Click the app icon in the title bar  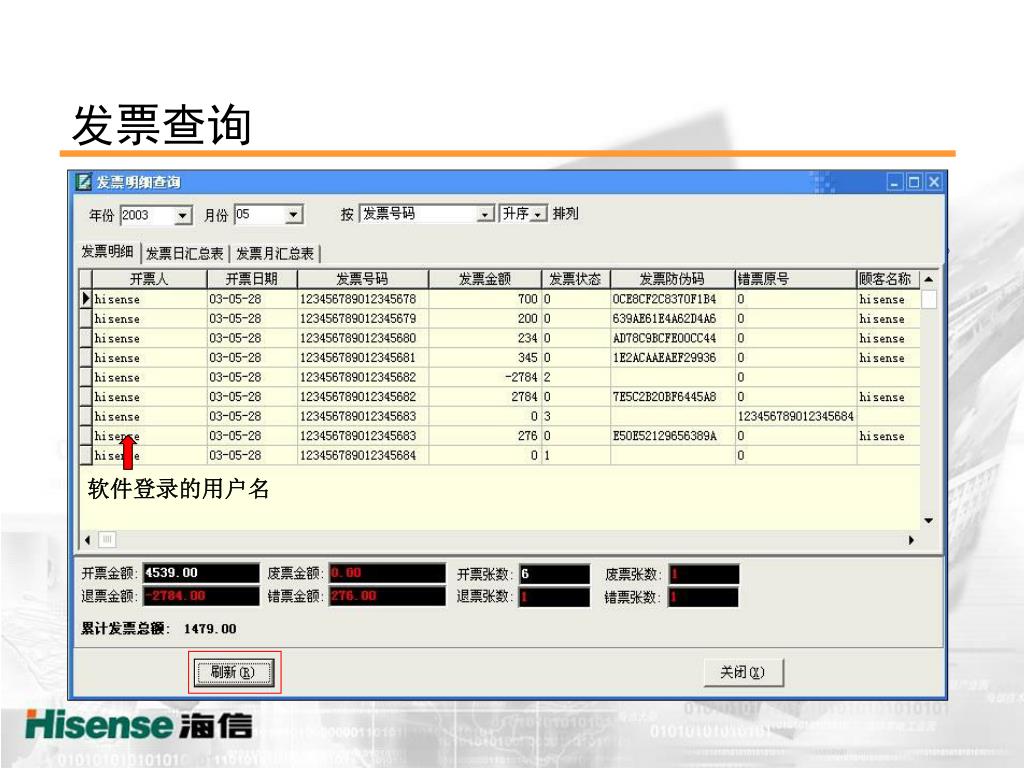click(83, 182)
